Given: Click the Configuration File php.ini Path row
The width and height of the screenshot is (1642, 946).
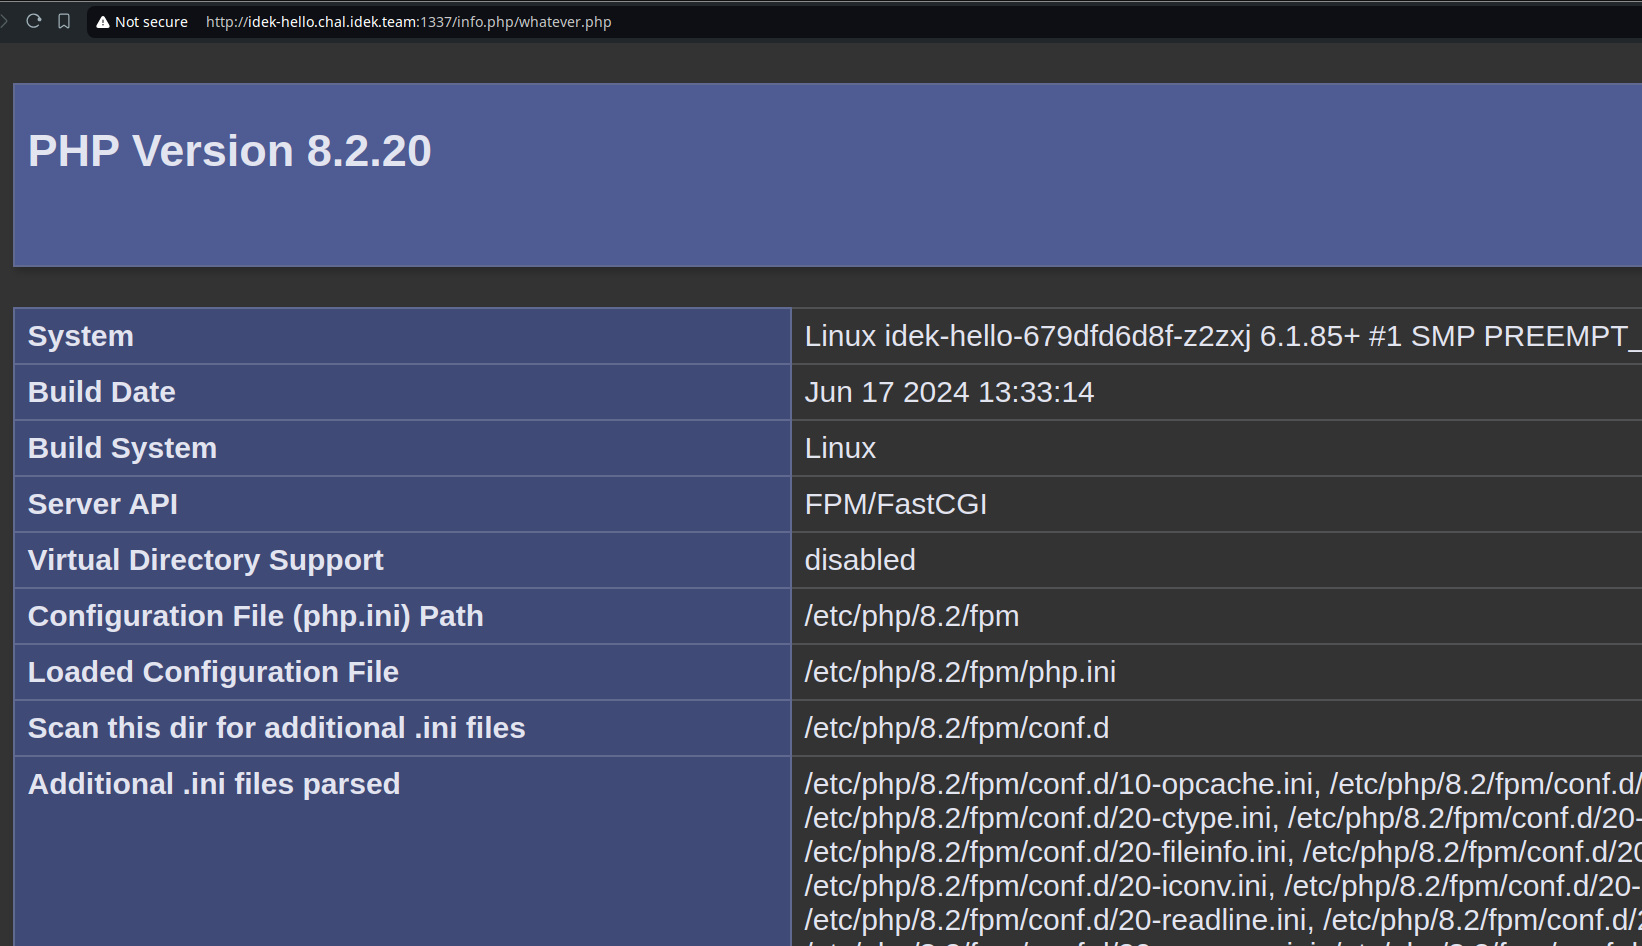Looking at the screenshot, I should pyautogui.click(x=256, y=616).
